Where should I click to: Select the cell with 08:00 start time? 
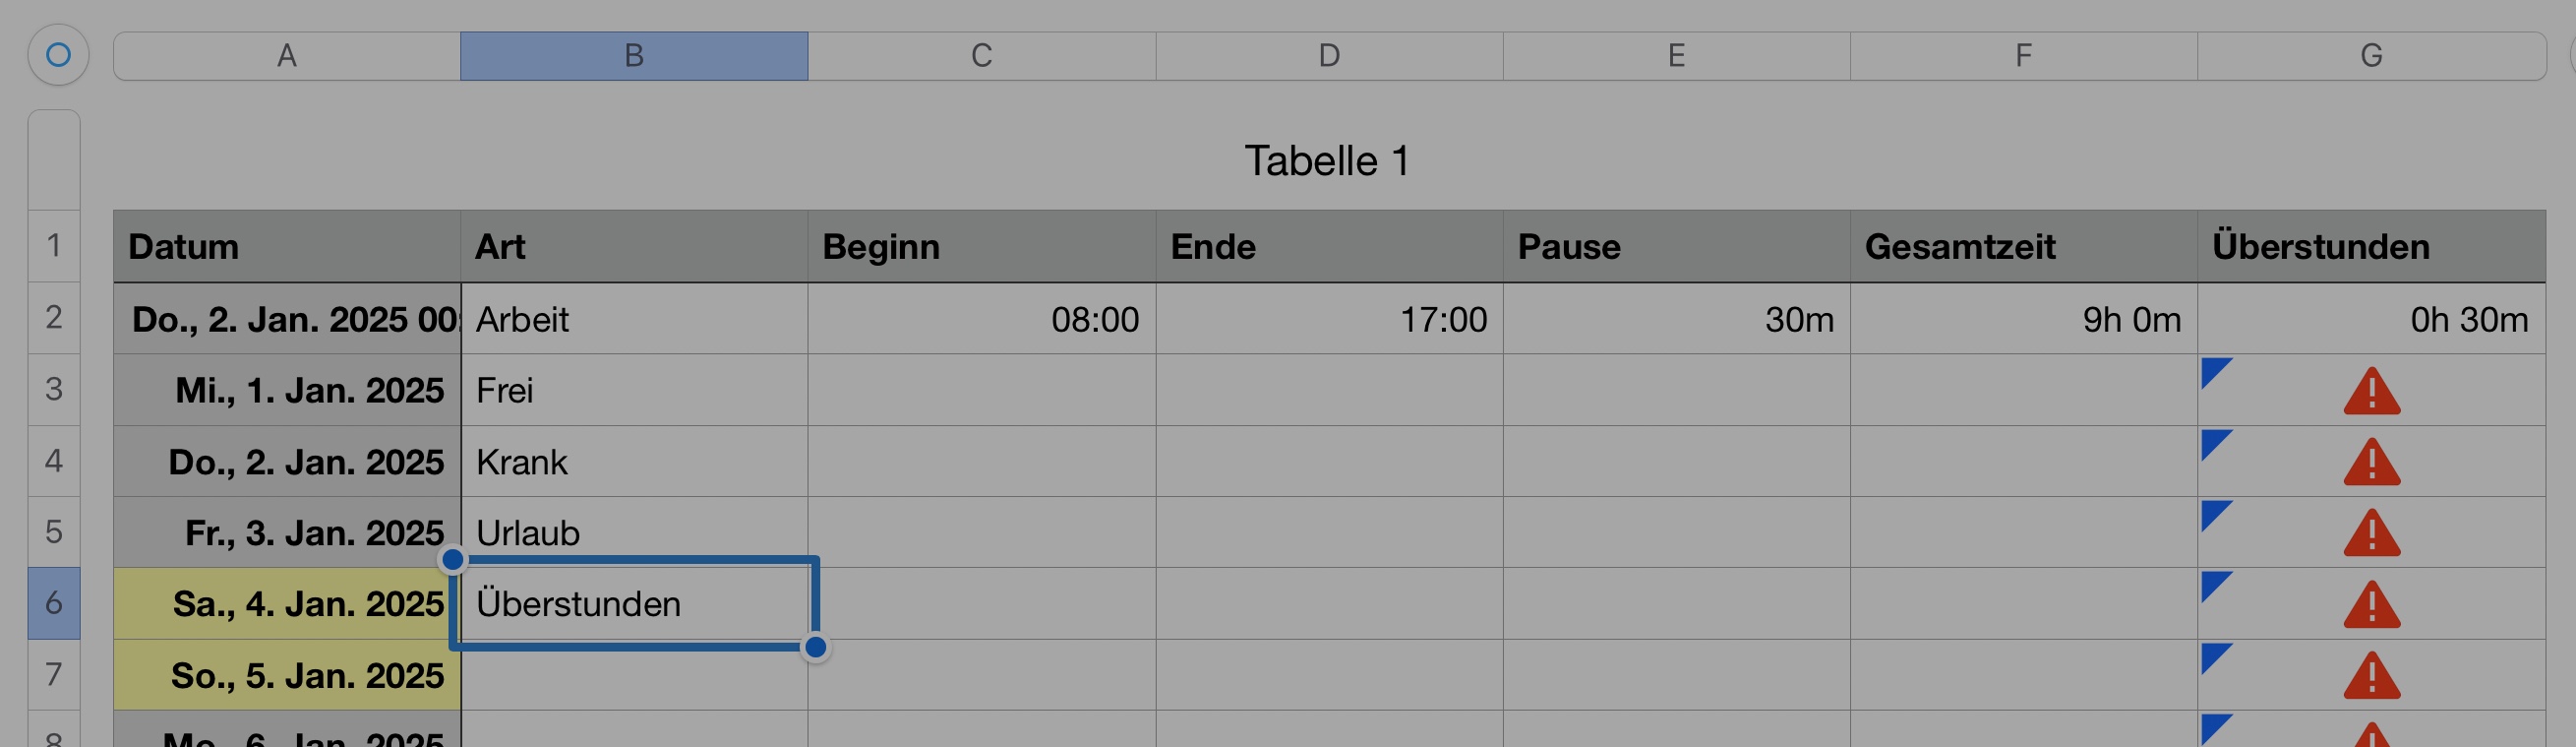click(981, 319)
